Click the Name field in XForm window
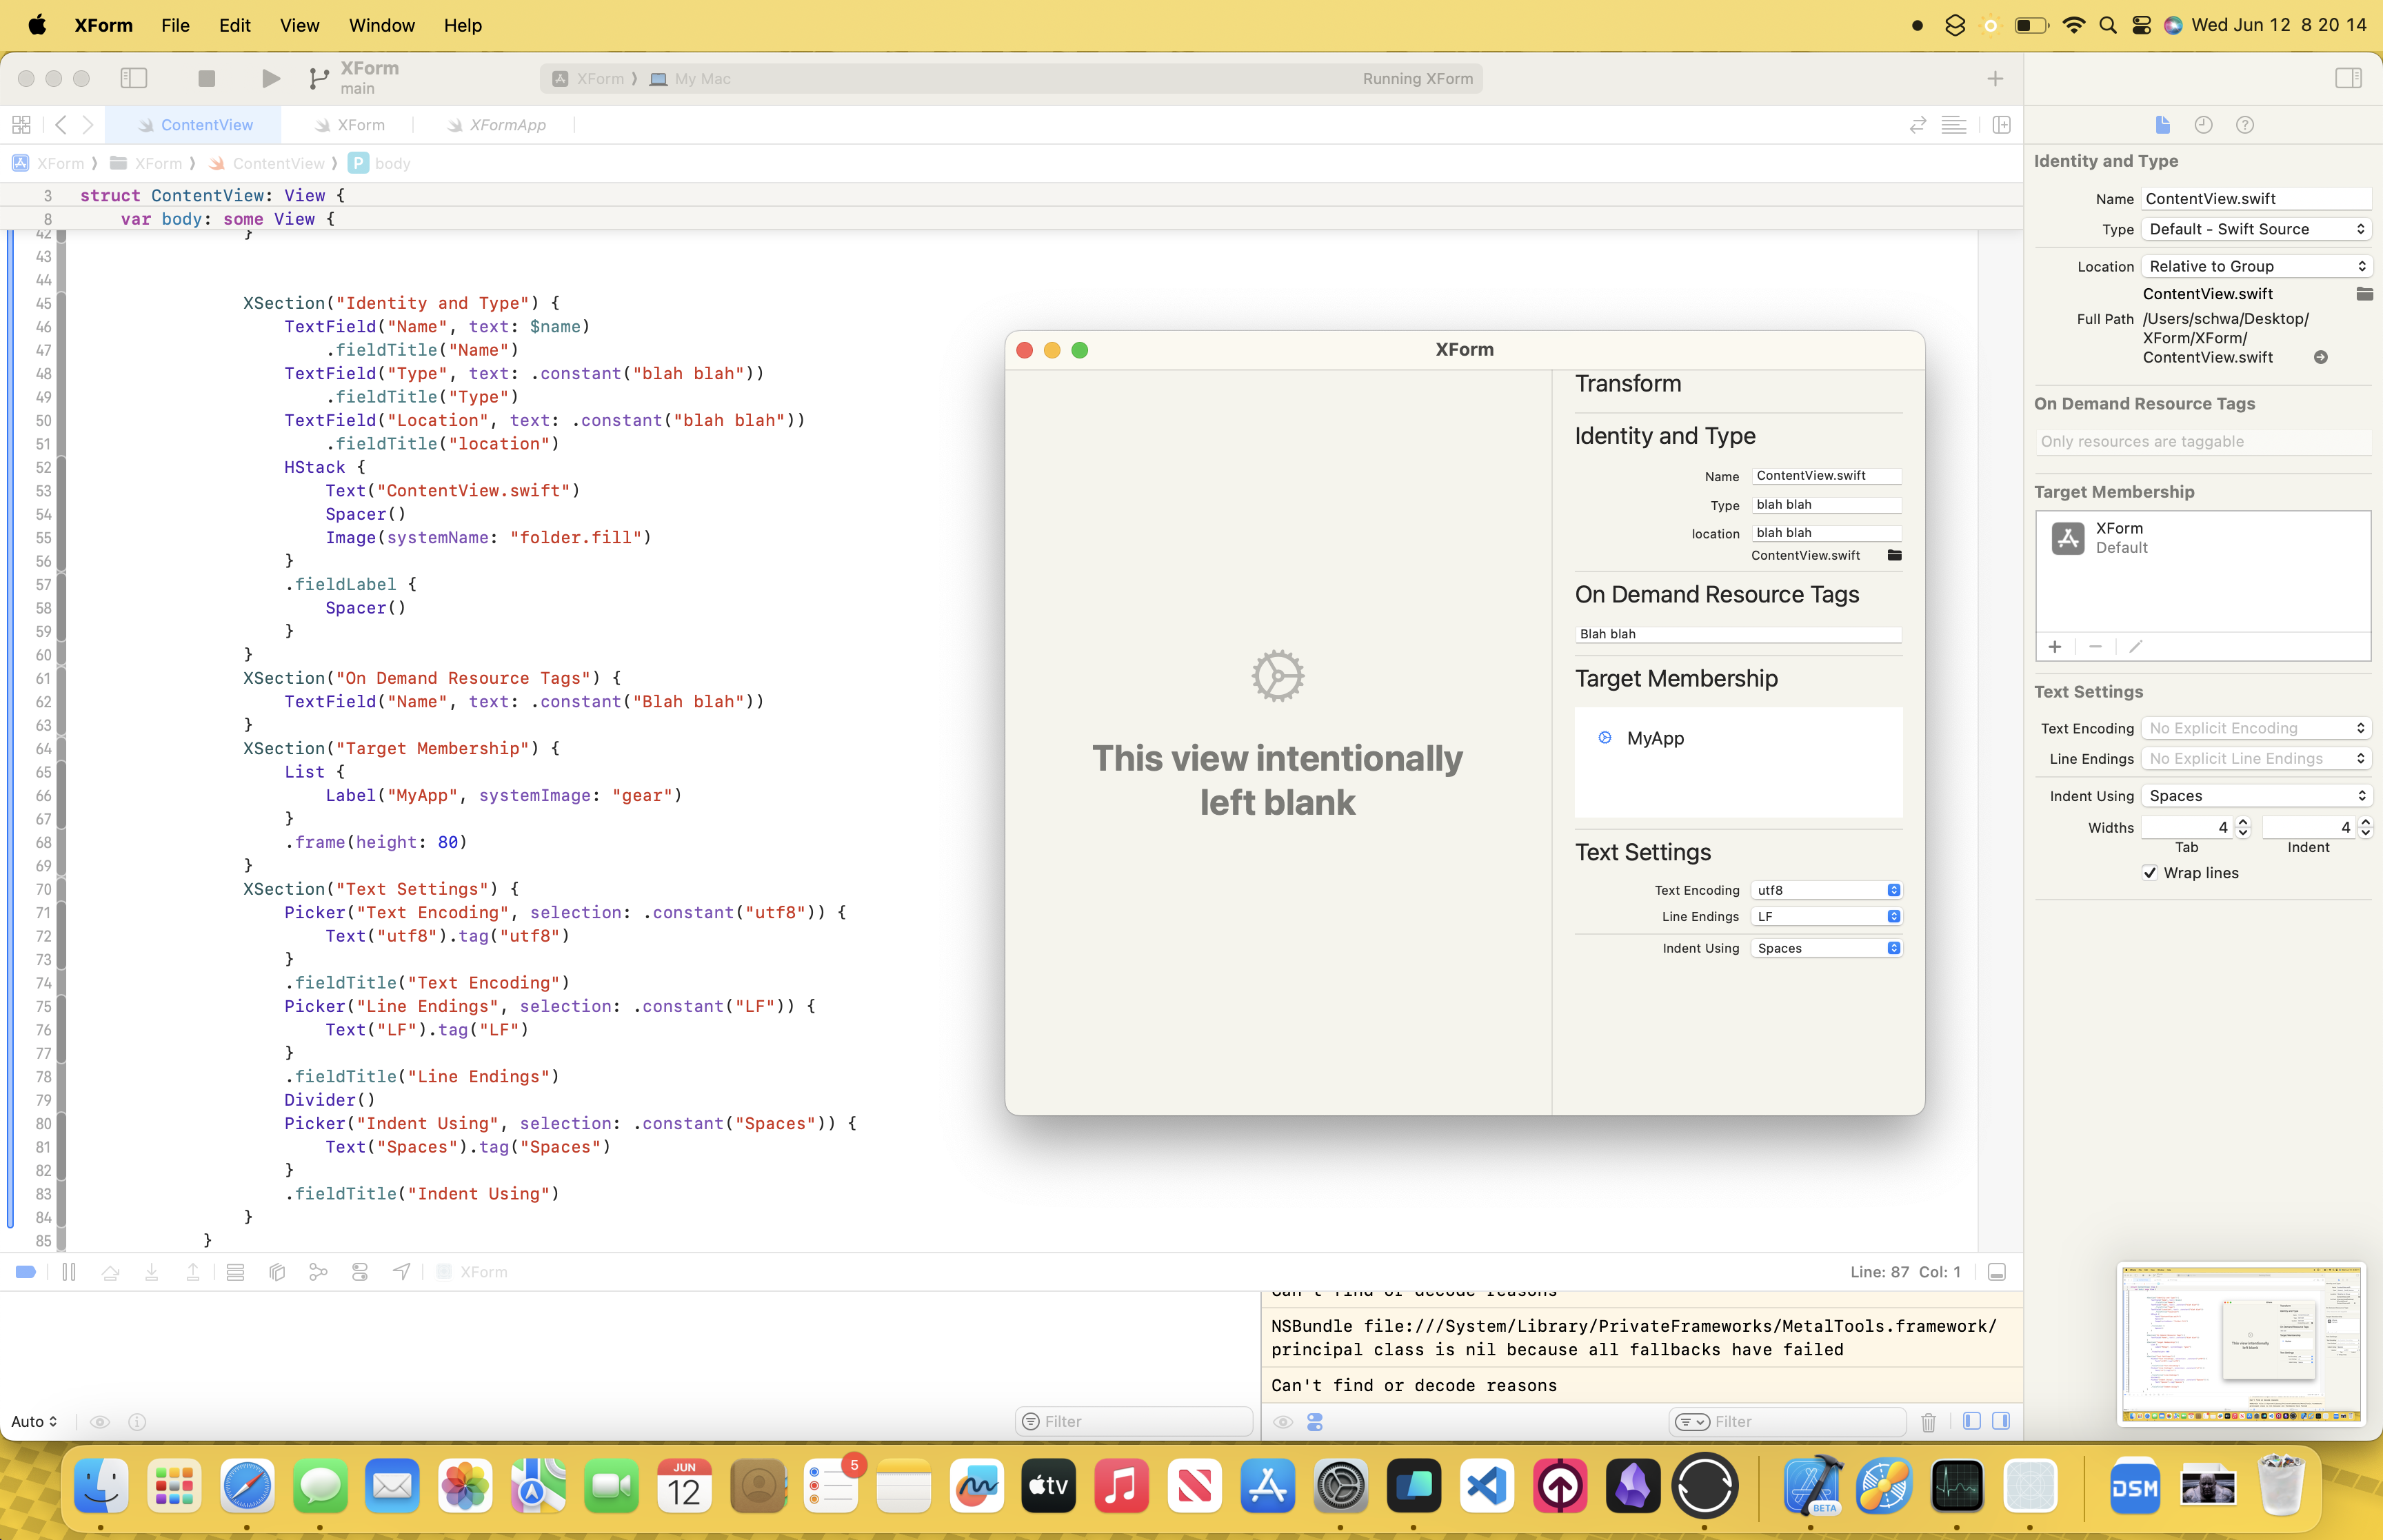This screenshot has width=2383, height=1540. pyautogui.click(x=1826, y=476)
